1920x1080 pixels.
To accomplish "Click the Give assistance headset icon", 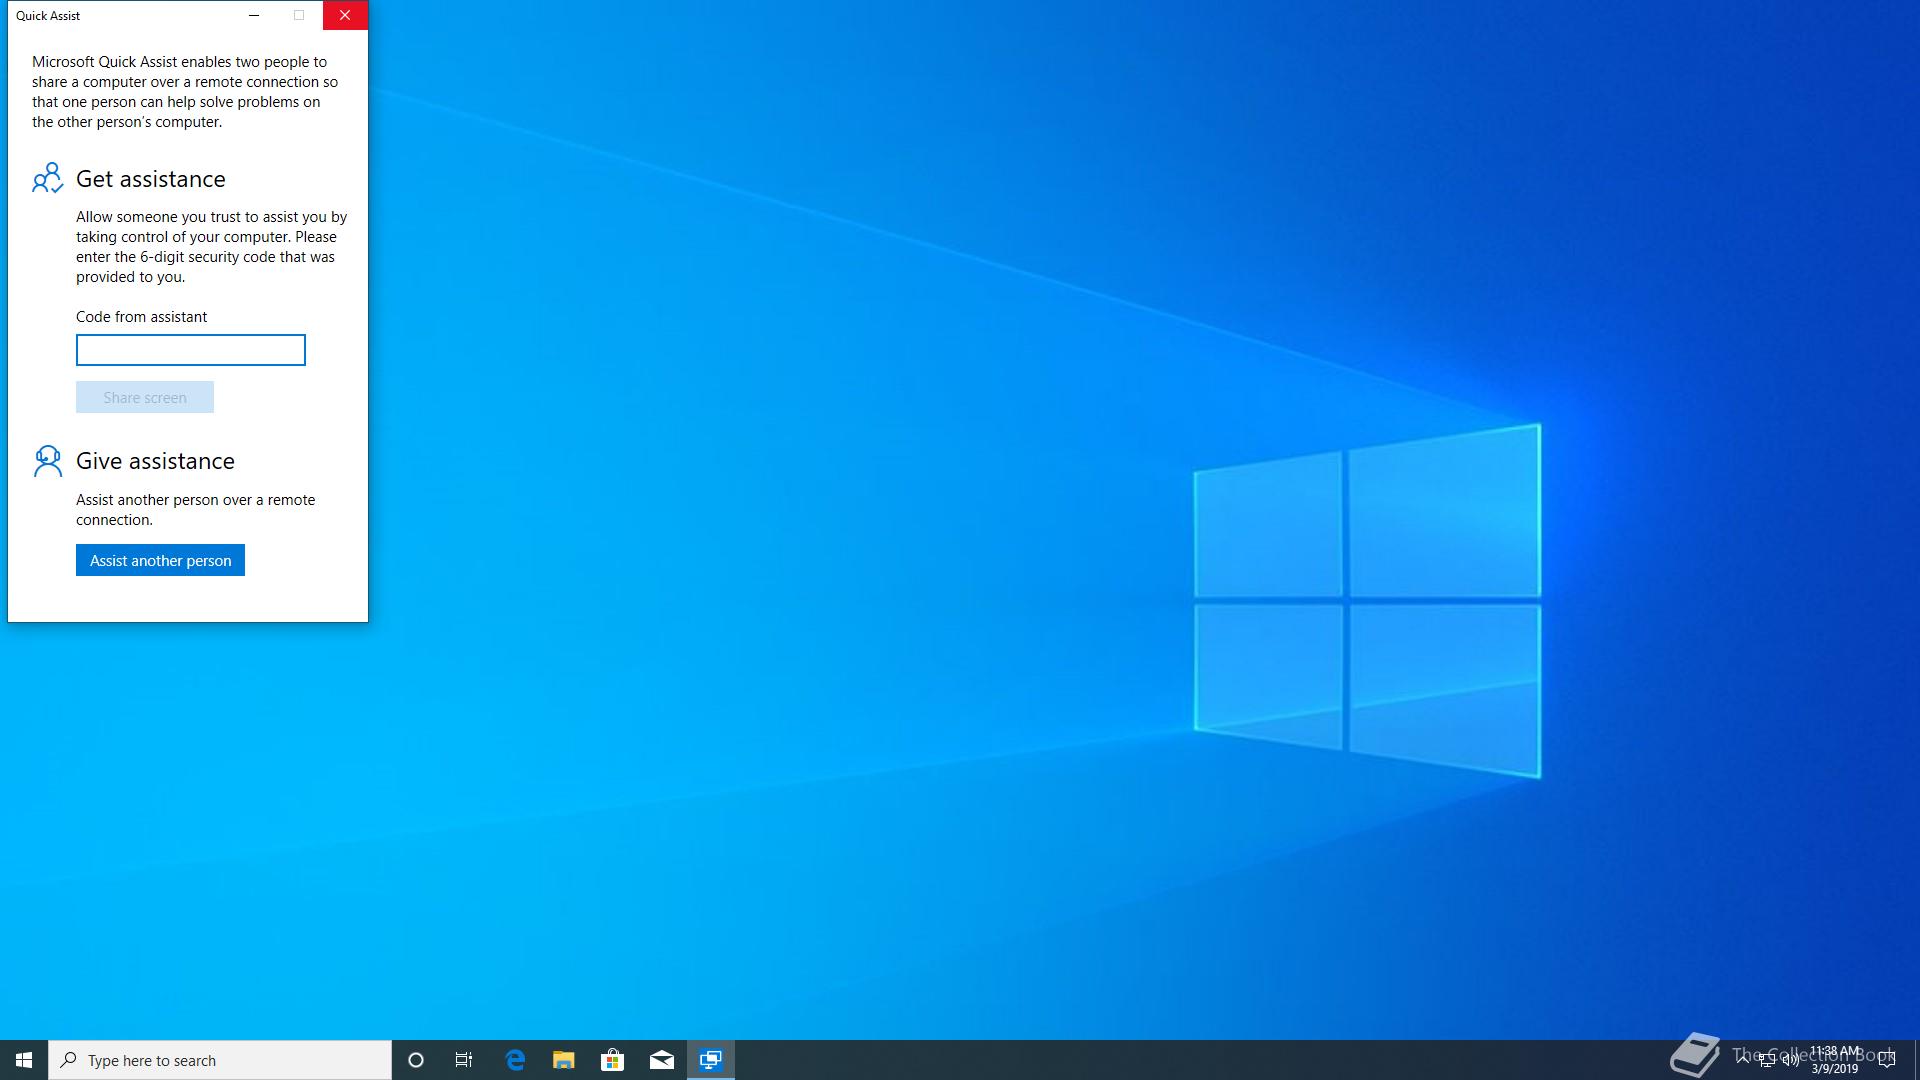I will tap(47, 461).
